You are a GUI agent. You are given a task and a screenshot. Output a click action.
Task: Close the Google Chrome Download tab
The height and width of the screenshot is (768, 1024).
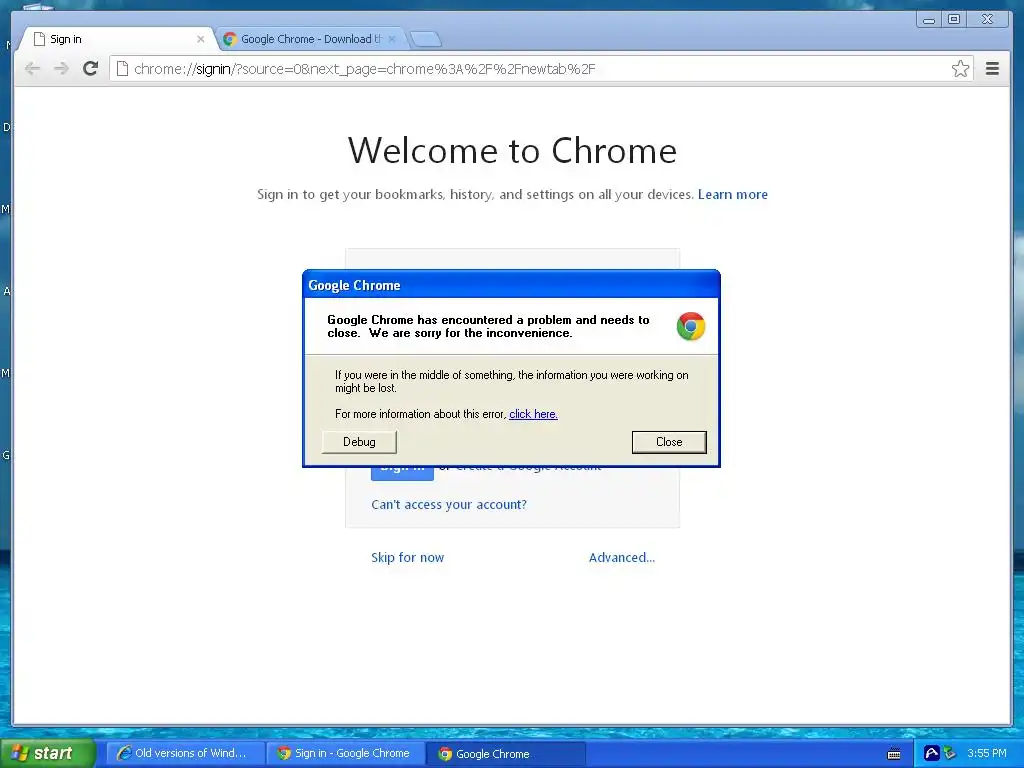[392, 39]
